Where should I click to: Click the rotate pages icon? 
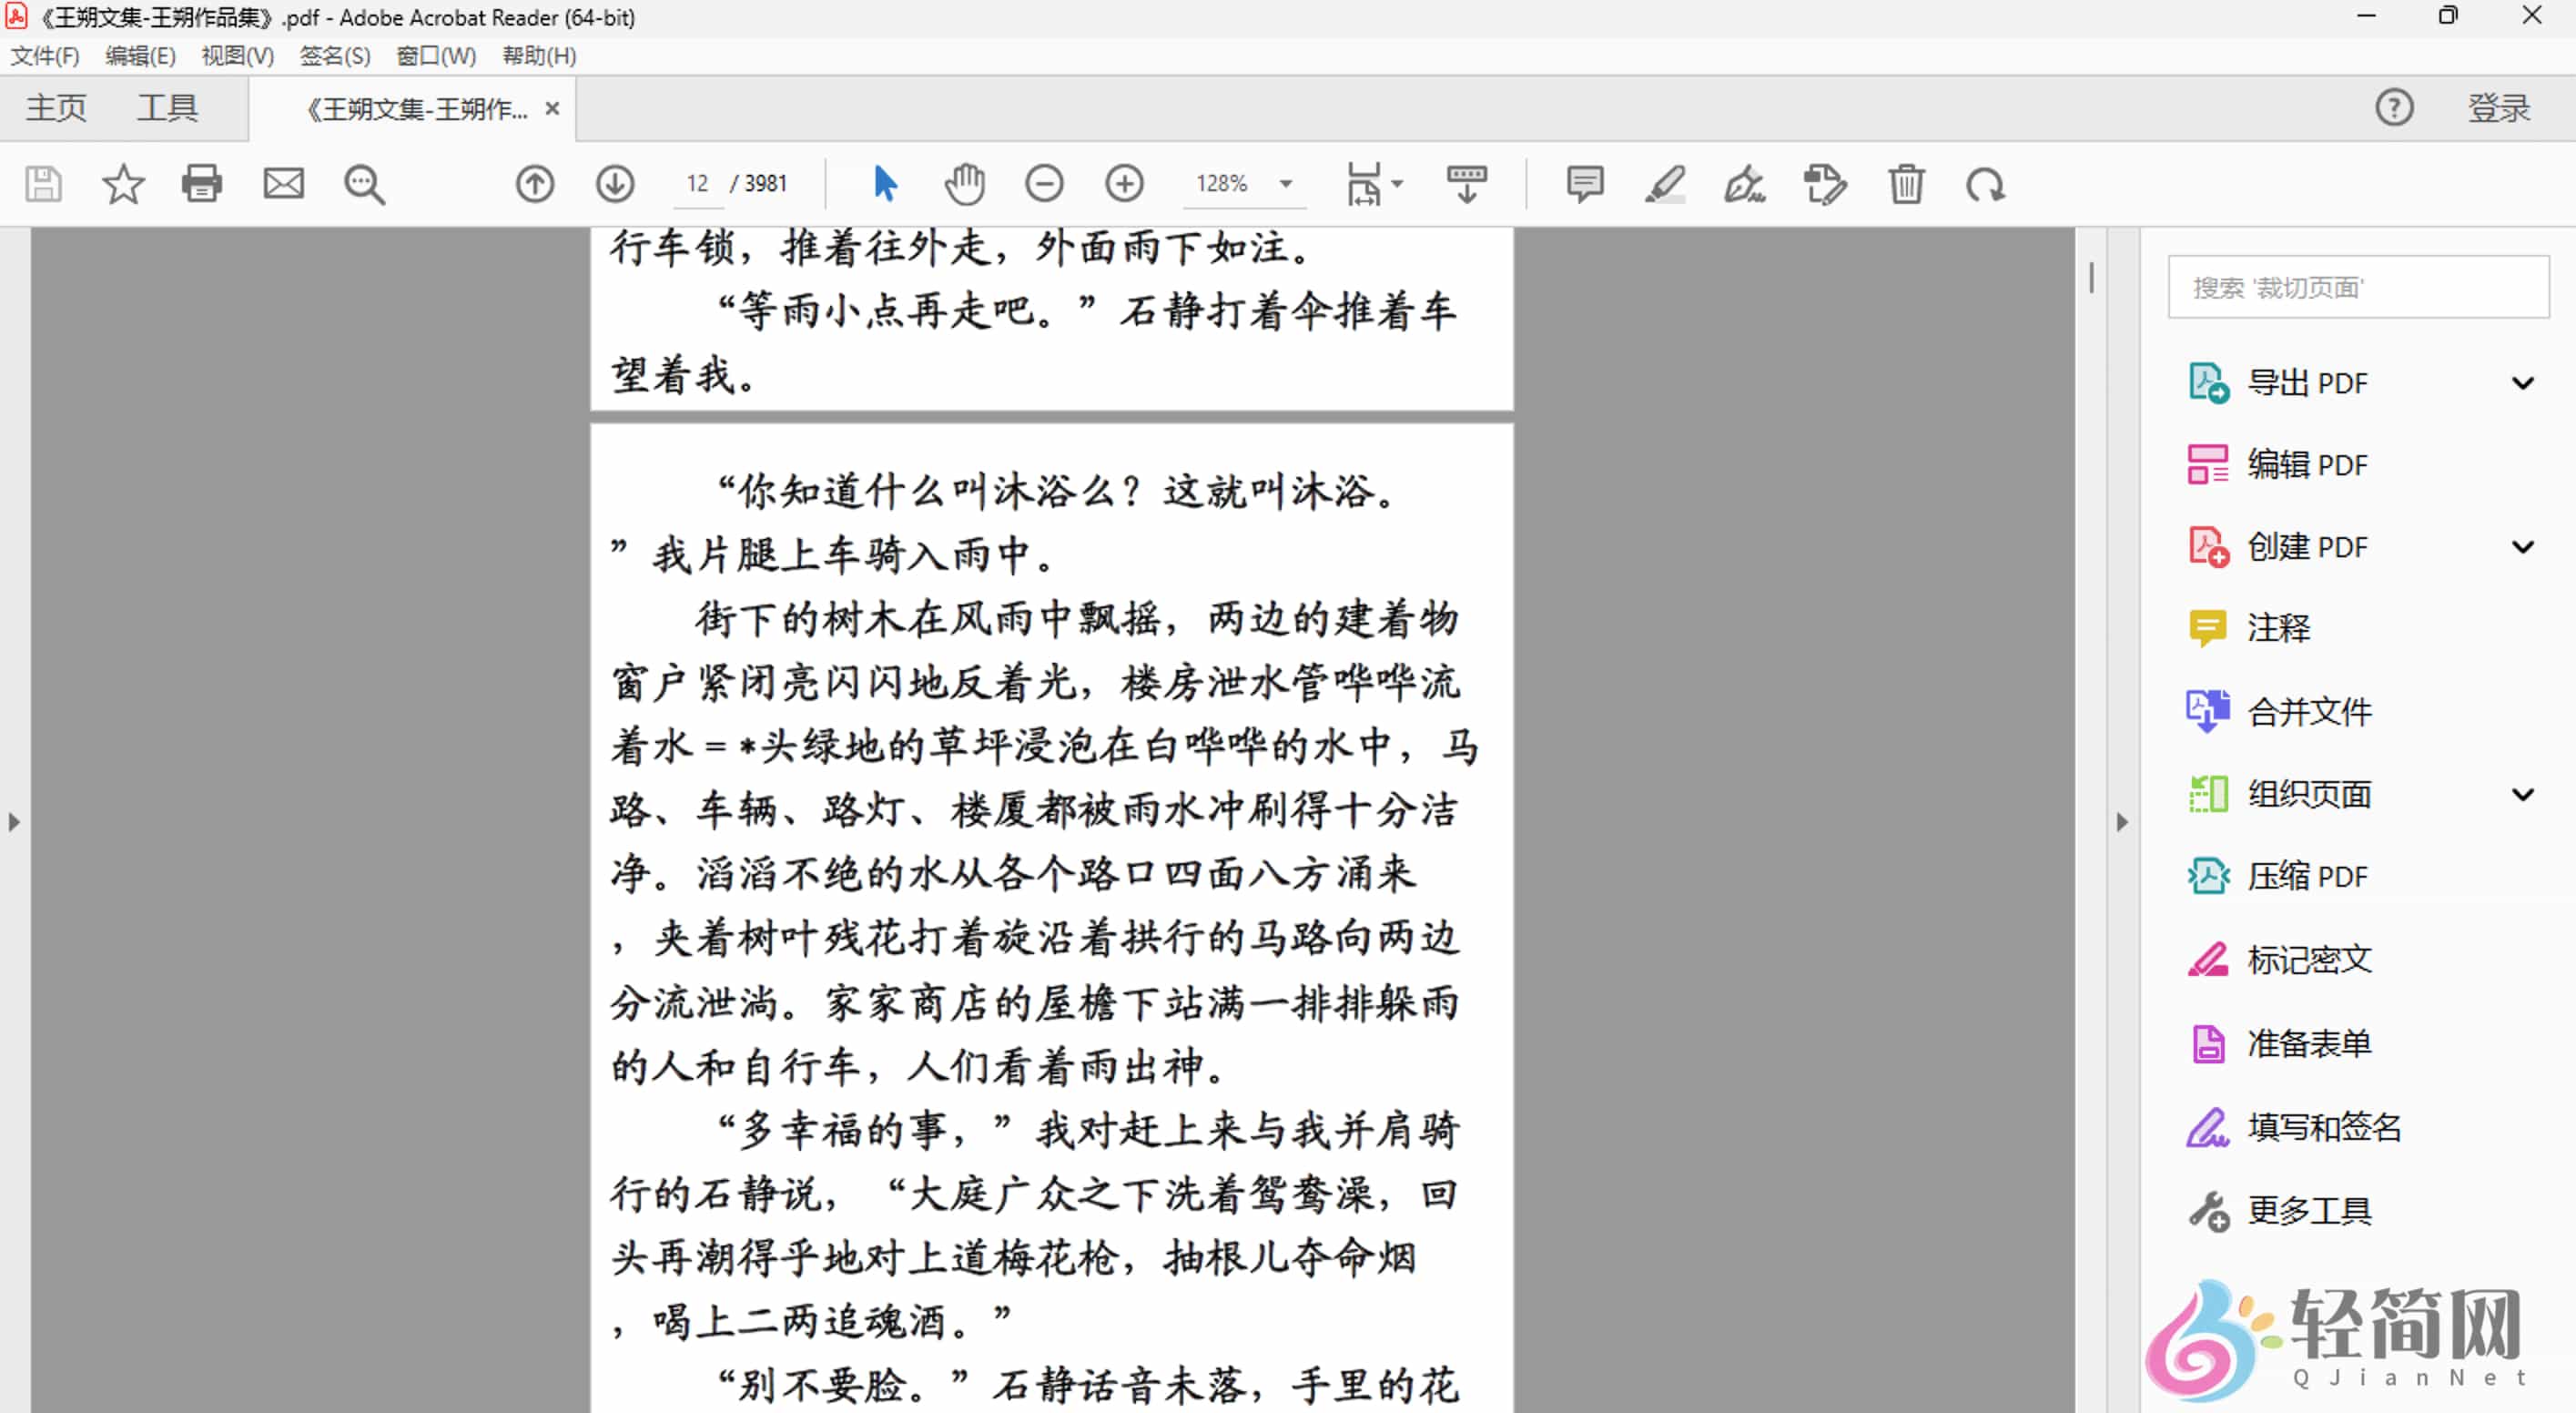(x=1986, y=184)
